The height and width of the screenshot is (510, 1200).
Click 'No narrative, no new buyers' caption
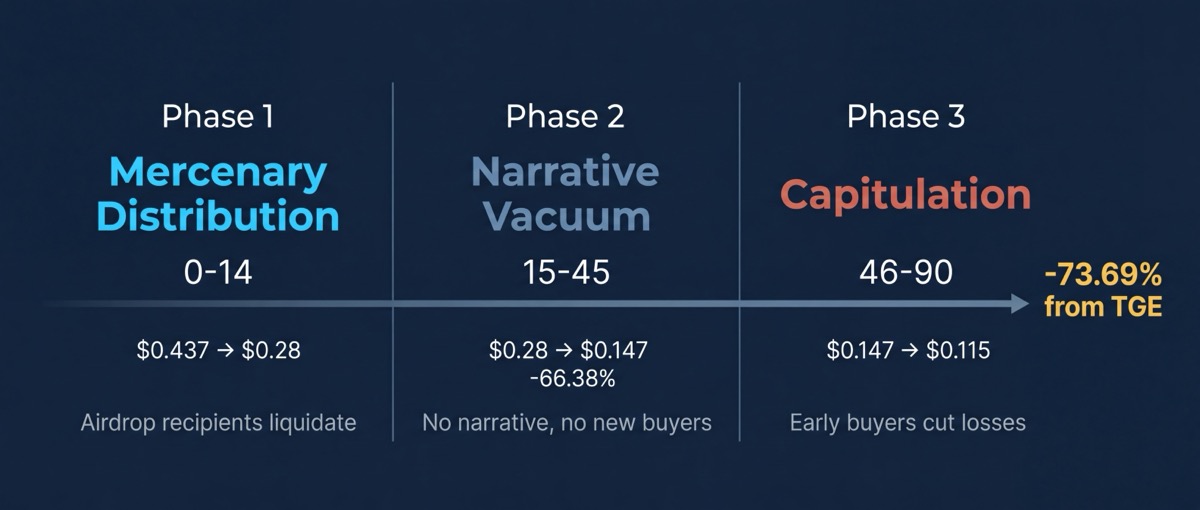coord(567,423)
